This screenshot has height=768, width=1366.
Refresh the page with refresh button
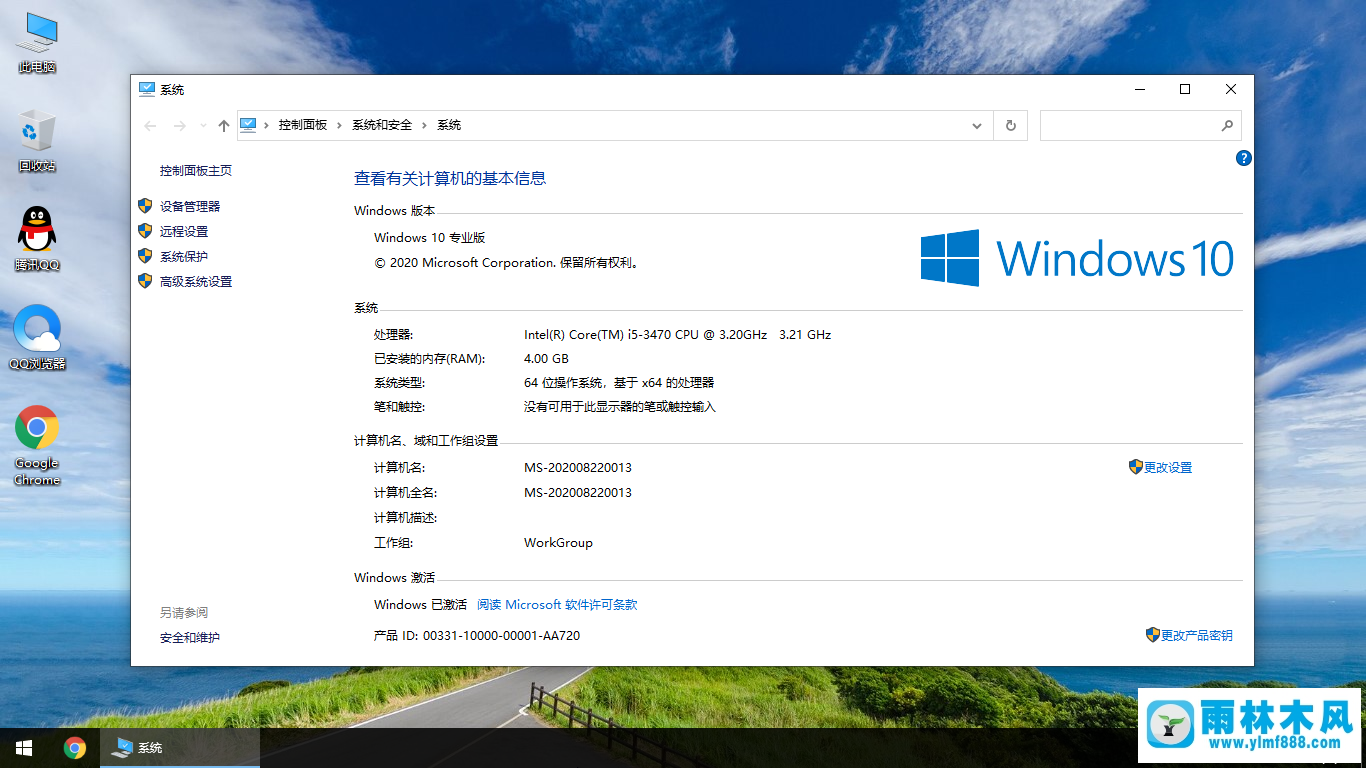click(x=1011, y=125)
